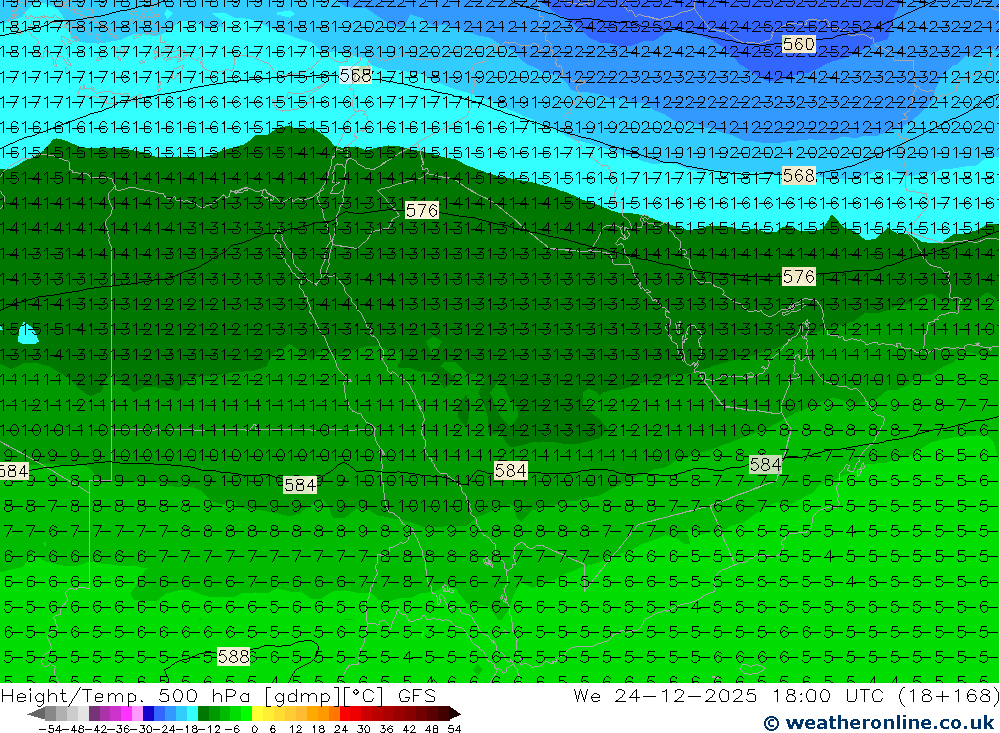Pick the cyan swatch above -18 in legend
Screen dimensions: 1000x733
click(192, 714)
